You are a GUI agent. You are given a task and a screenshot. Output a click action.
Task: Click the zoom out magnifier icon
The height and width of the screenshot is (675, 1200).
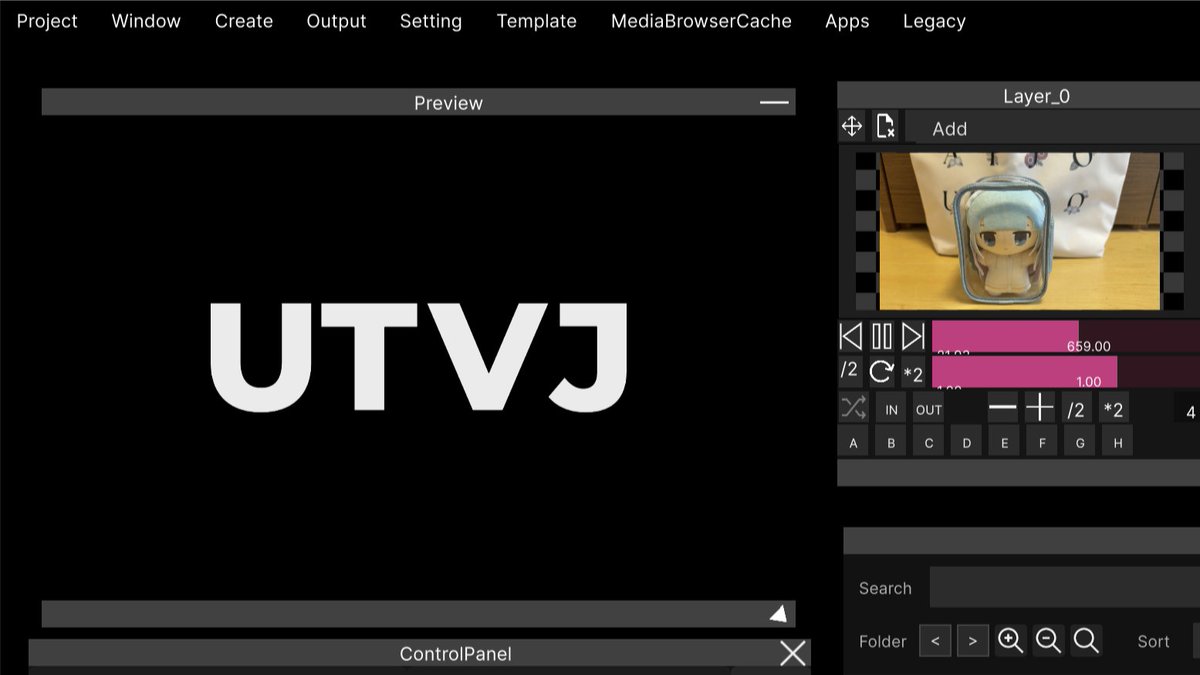click(1048, 640)
